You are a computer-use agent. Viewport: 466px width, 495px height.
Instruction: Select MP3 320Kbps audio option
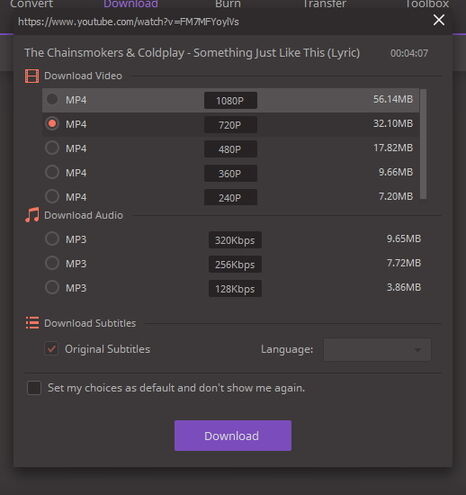[52, 239]
